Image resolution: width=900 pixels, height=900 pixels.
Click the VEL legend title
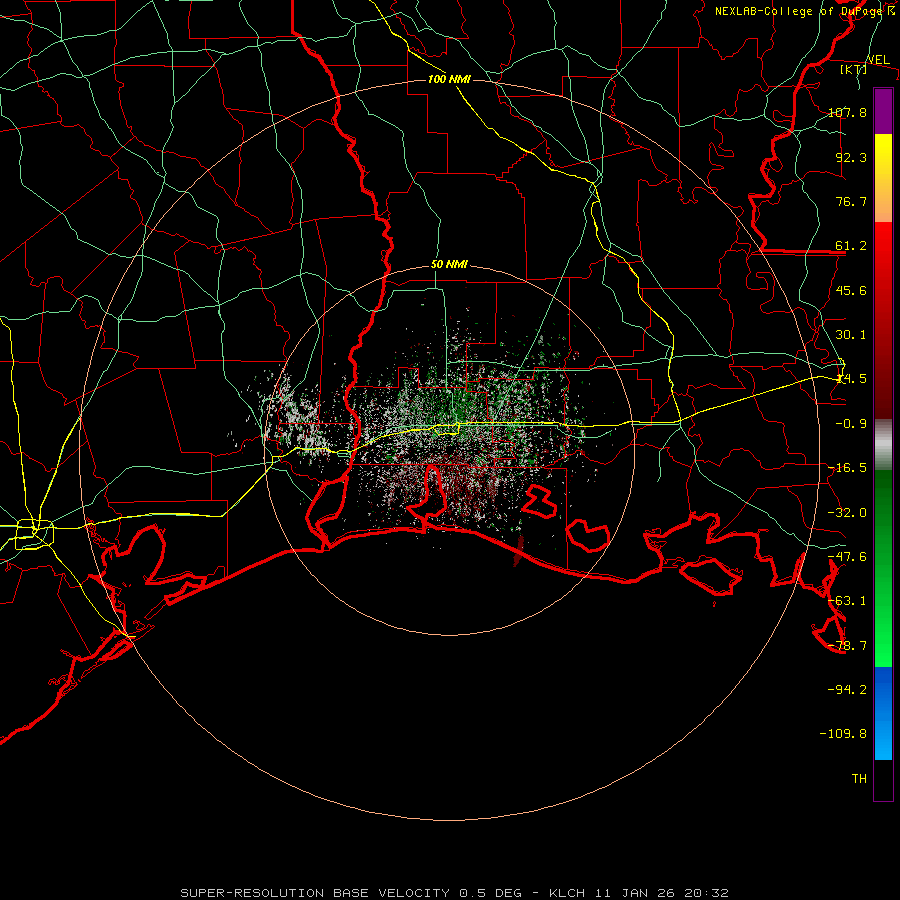coord(878,60)
